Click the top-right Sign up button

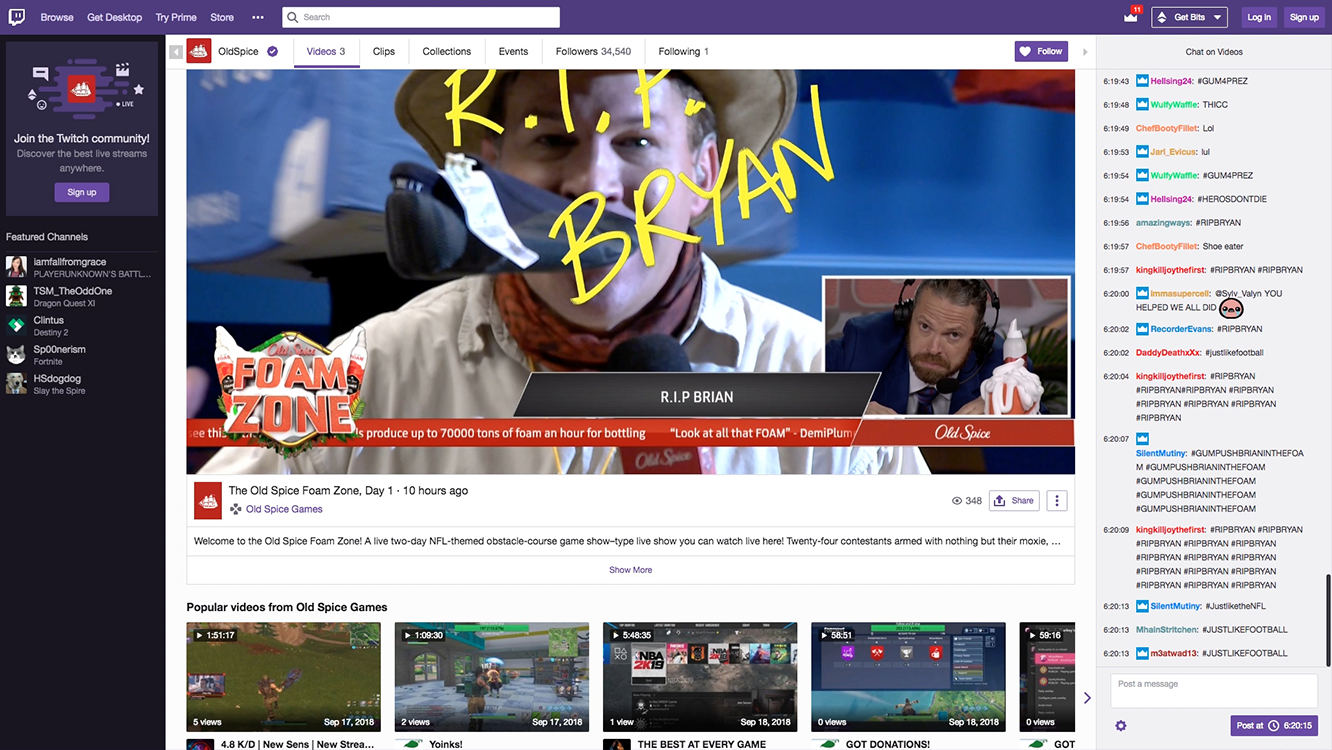coord(1304,17)
